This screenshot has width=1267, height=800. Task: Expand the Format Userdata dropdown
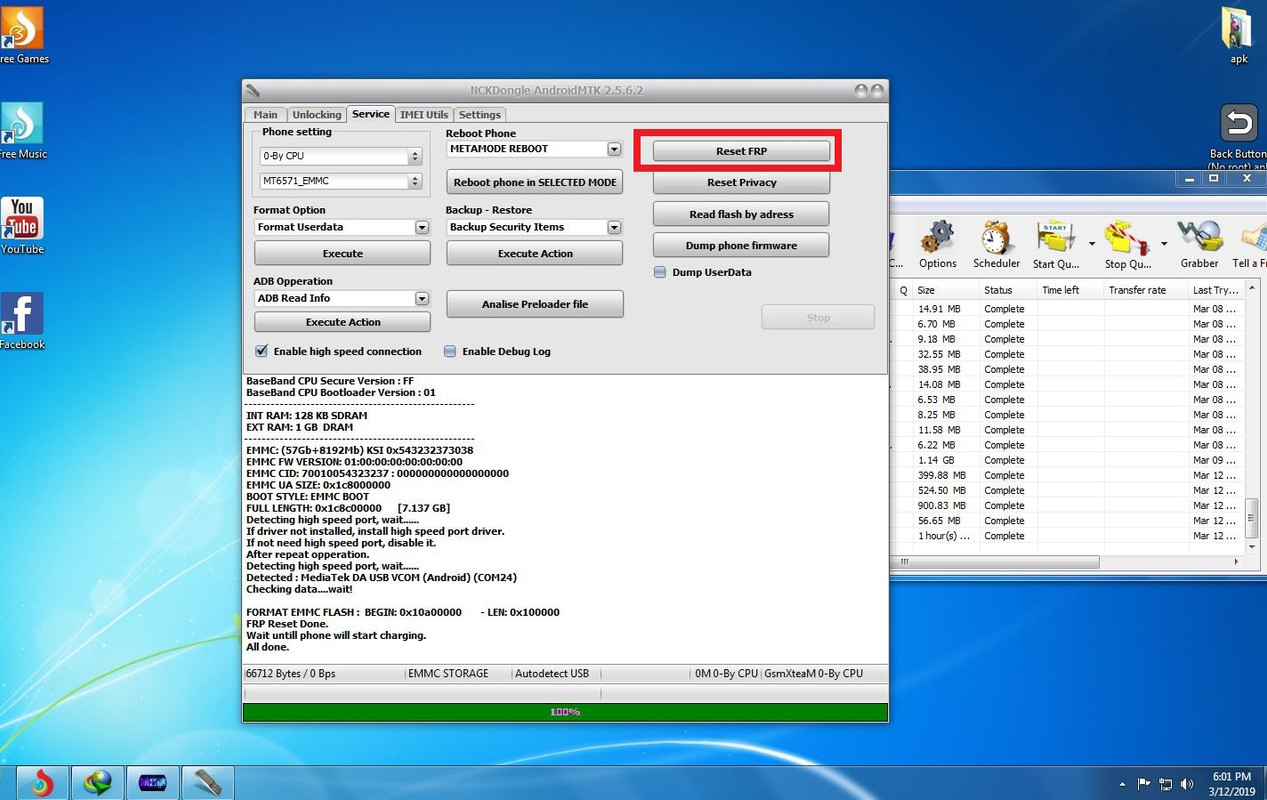(422, 227)
